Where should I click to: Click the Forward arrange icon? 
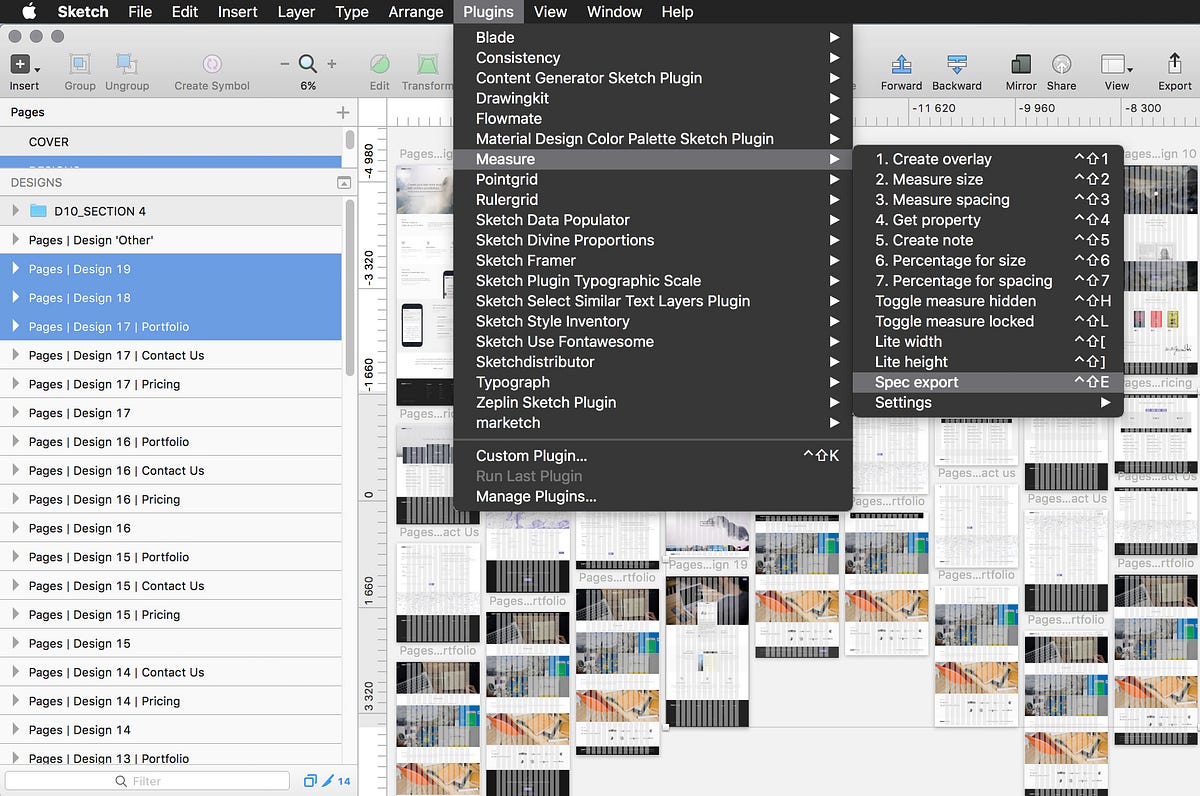[901, 65]
